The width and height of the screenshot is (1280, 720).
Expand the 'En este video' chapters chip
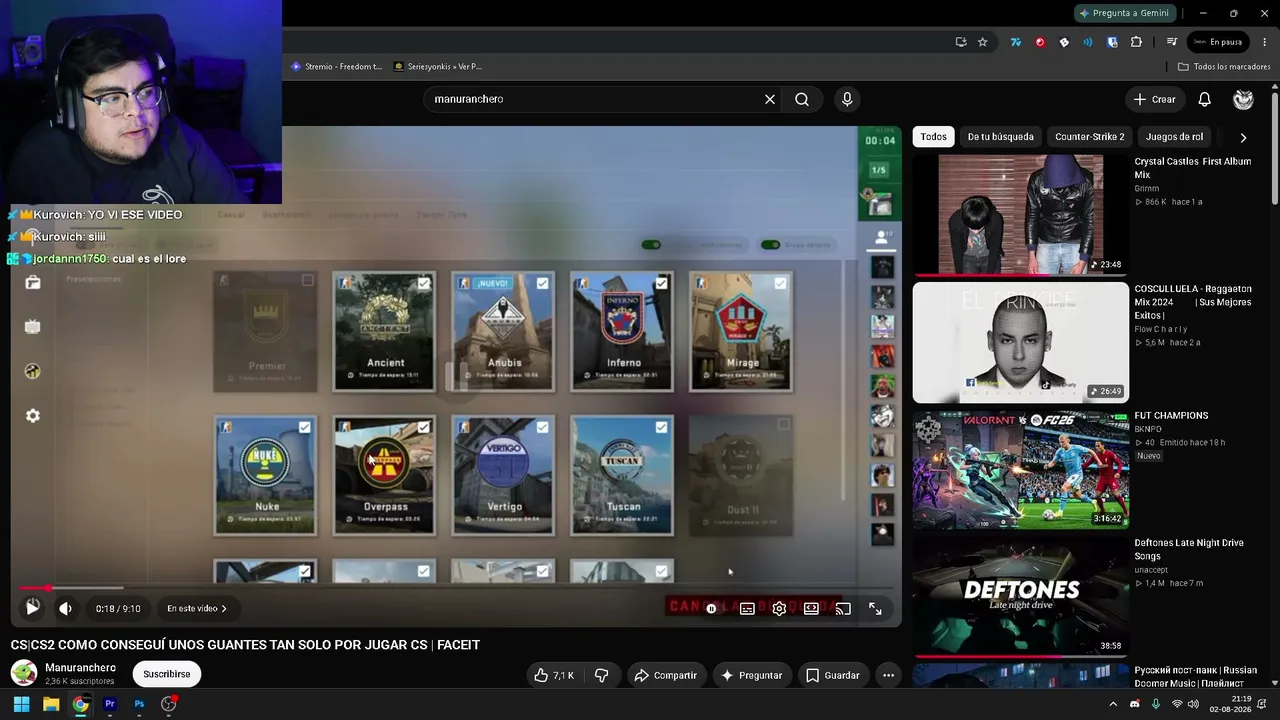[196, 608]
